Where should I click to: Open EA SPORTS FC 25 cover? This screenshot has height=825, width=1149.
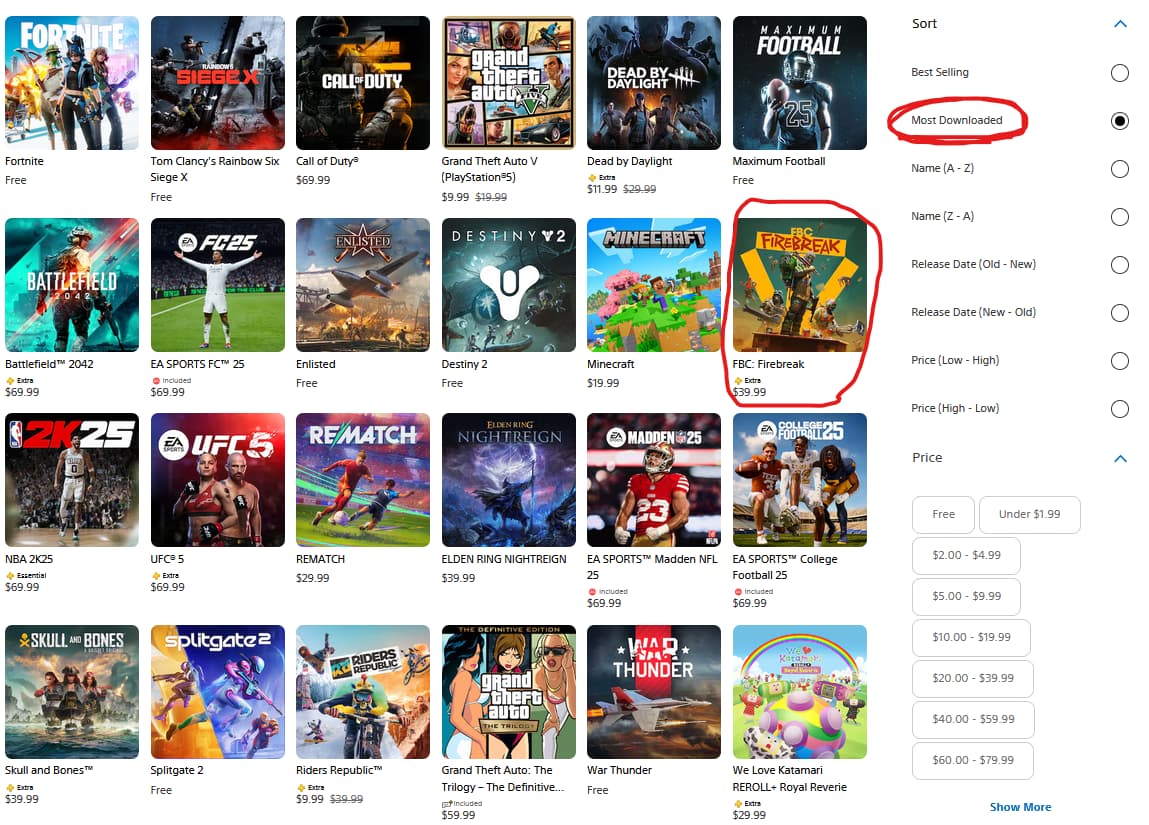click(x=218, y=285)
